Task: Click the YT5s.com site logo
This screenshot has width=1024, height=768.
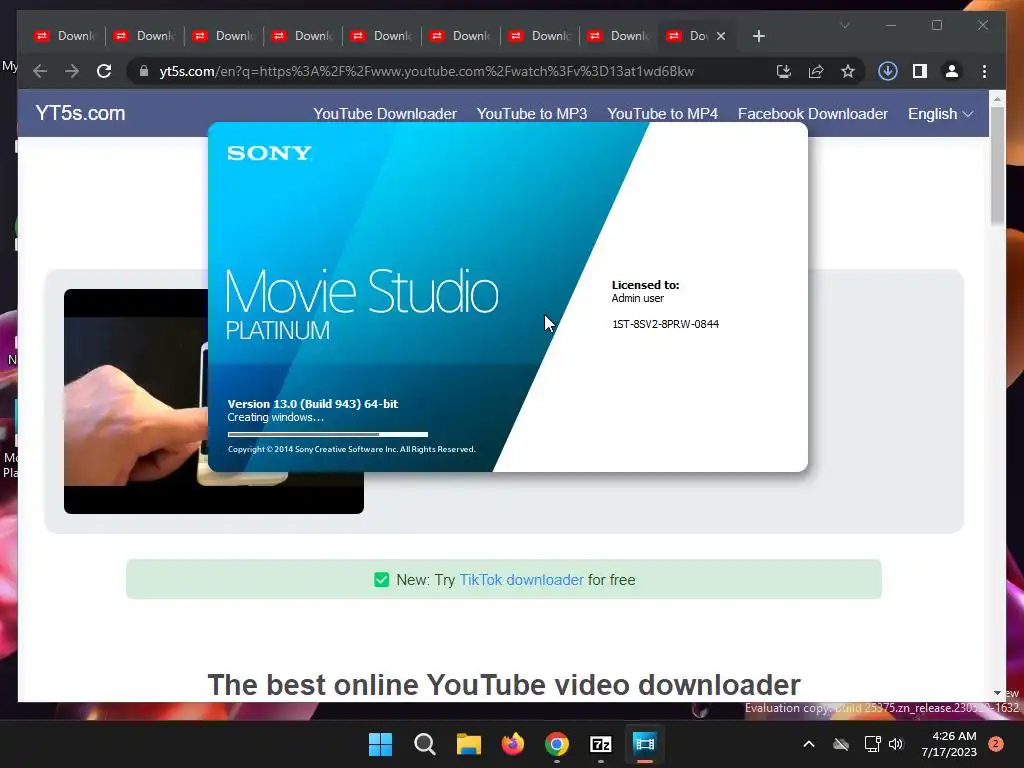Action: coord(80,113)
